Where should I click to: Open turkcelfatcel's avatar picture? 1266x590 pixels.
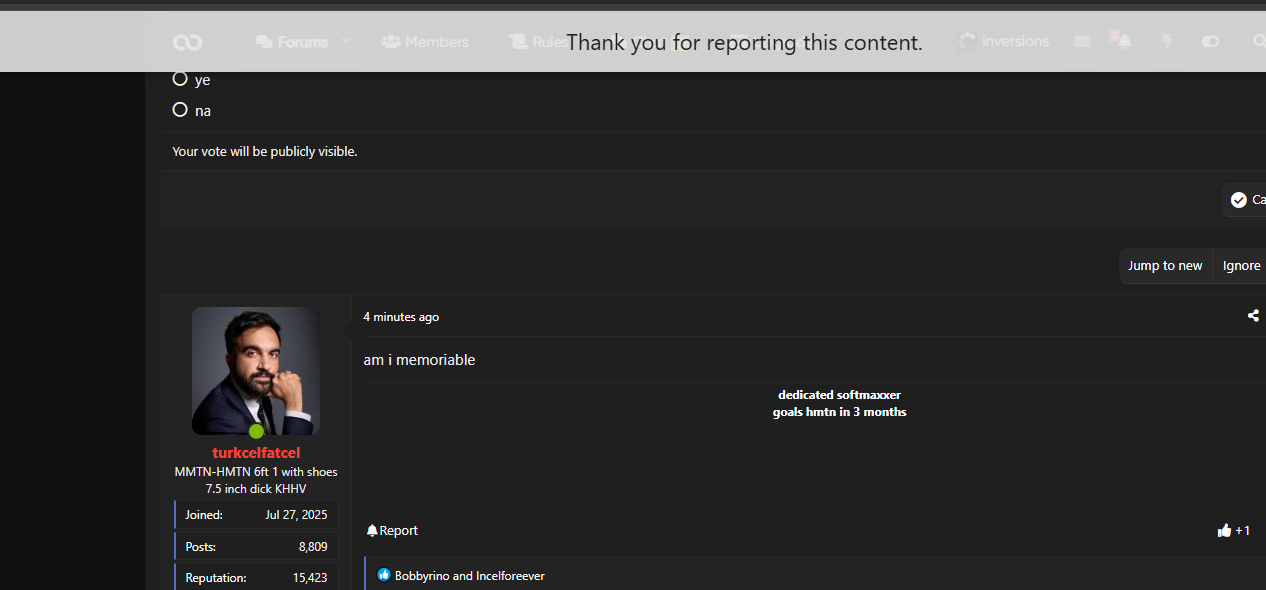(256, 371)
